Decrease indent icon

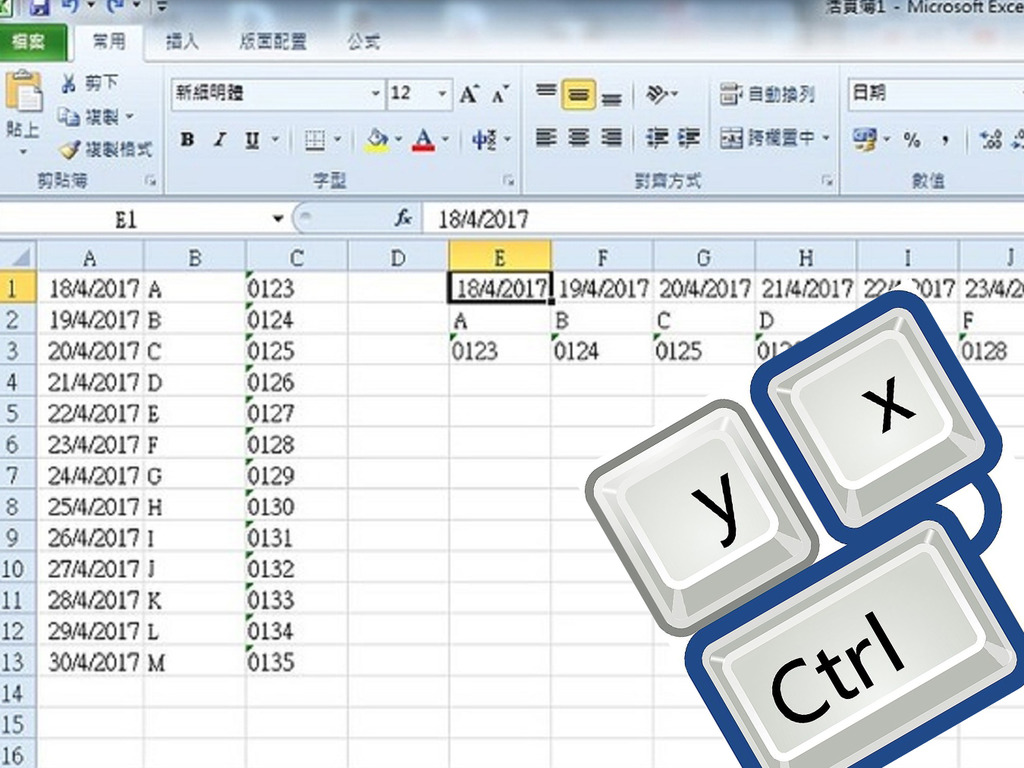click(656, 138)
